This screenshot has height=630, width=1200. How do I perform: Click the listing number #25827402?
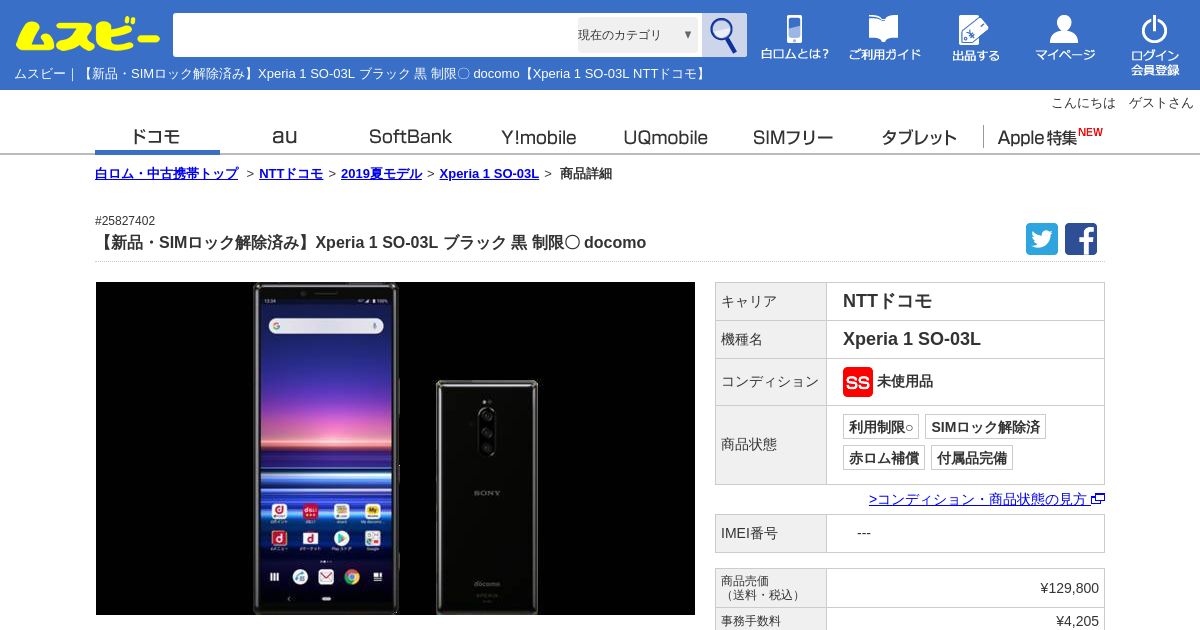(125, 221)
